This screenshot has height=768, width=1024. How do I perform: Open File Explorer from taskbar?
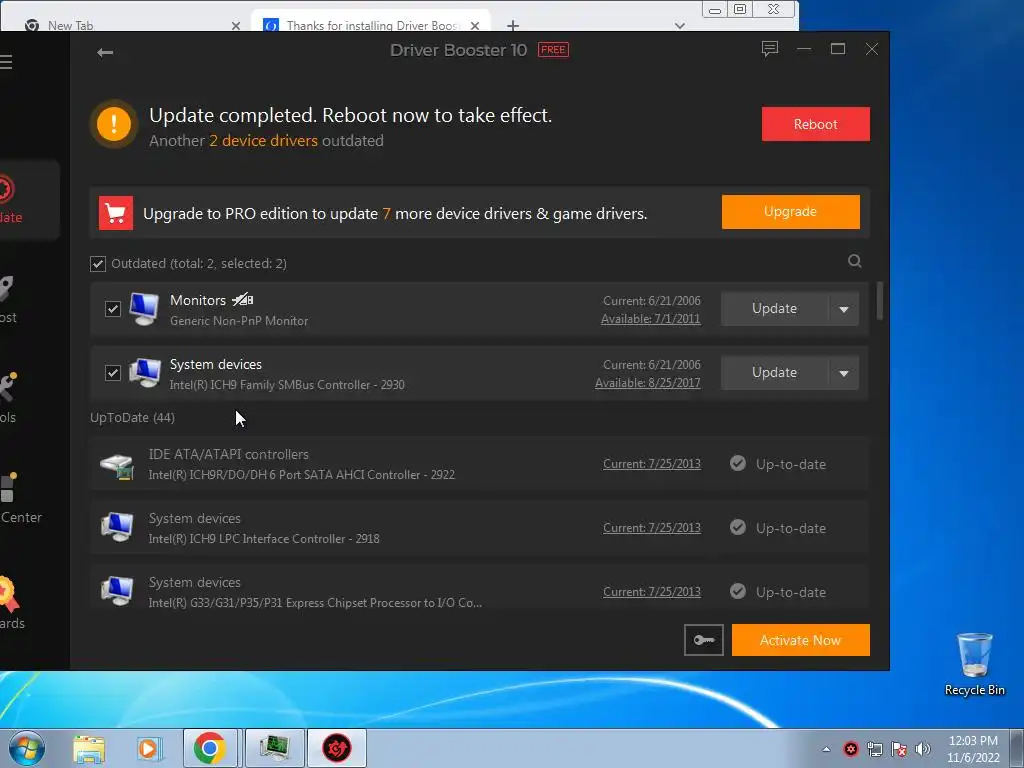click(89, 748)
